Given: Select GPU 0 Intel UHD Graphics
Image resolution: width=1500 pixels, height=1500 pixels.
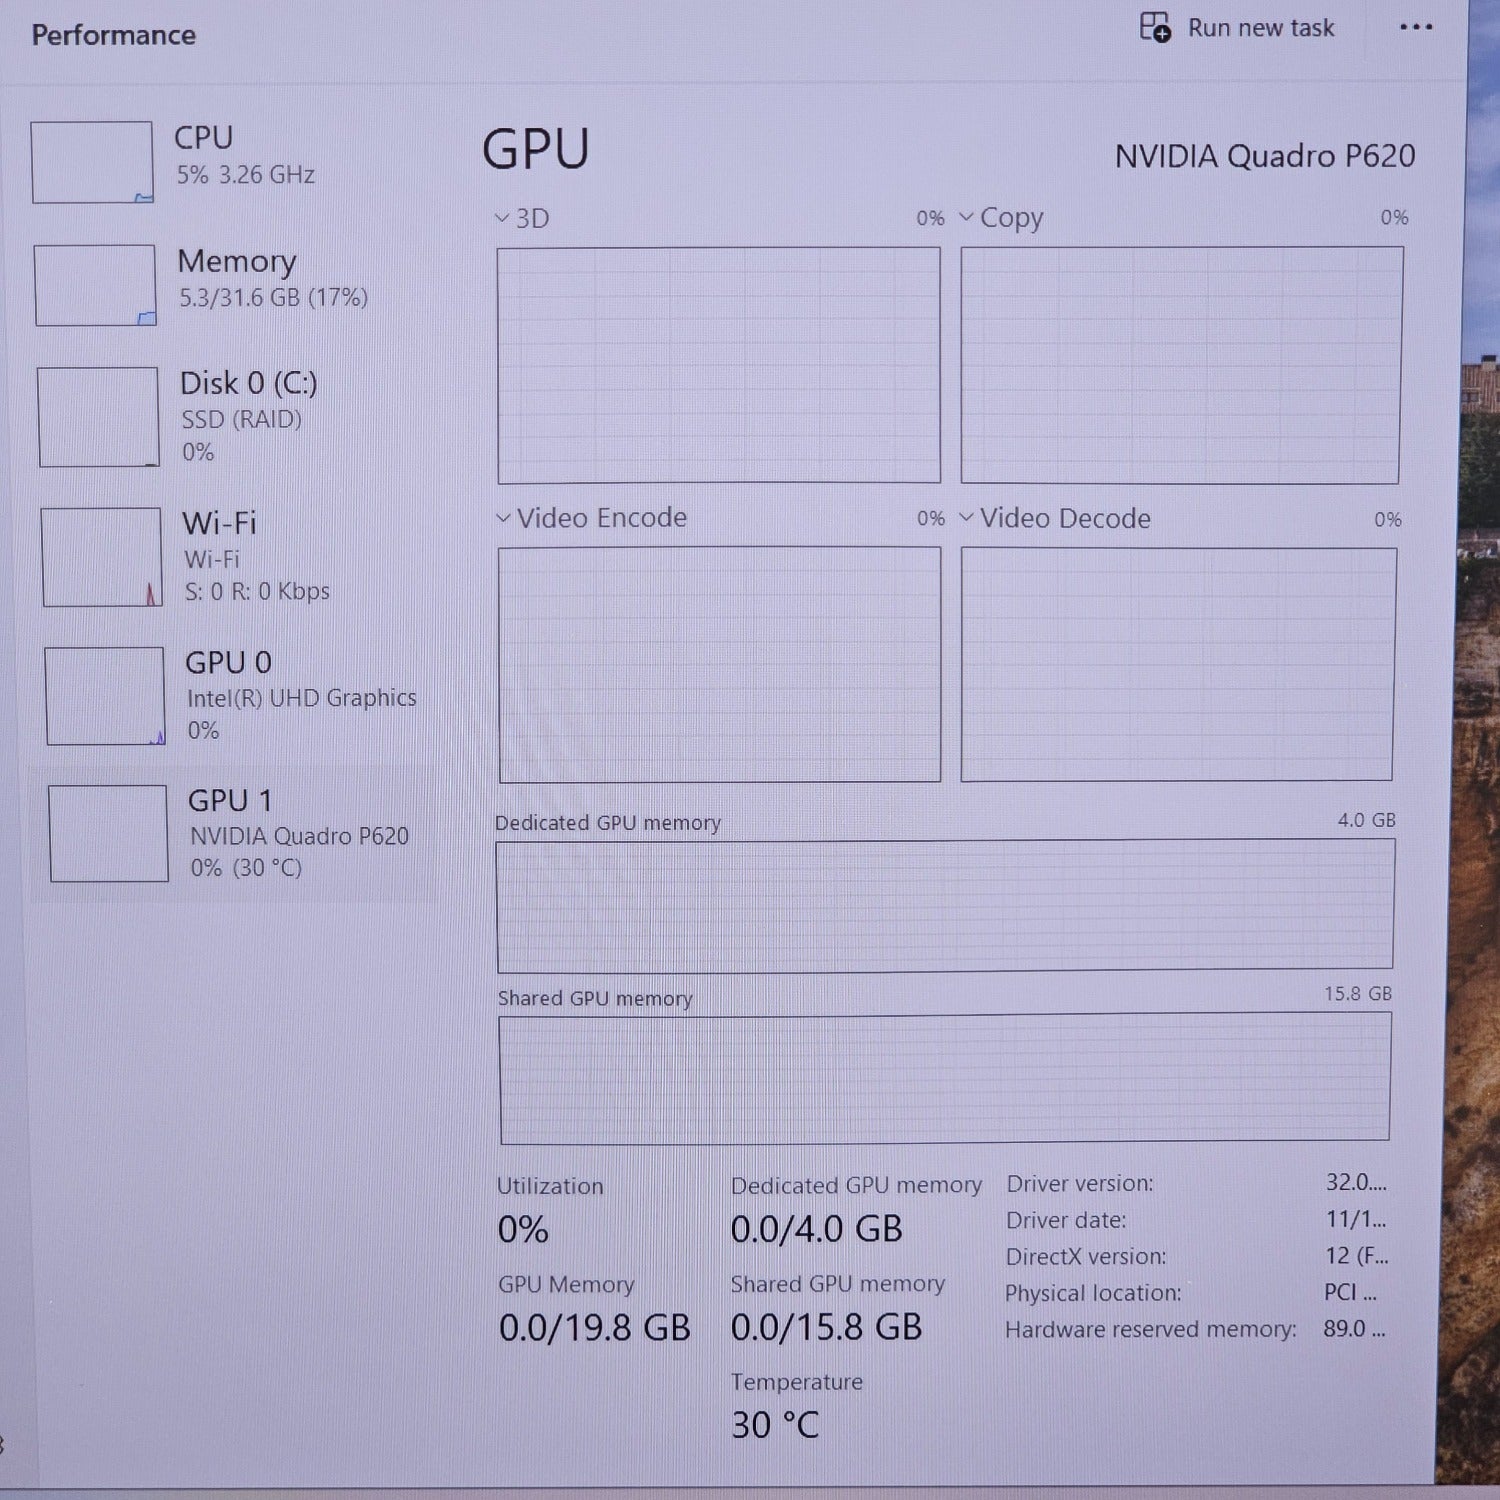Looking at the screenshot, I should [236, 695].
